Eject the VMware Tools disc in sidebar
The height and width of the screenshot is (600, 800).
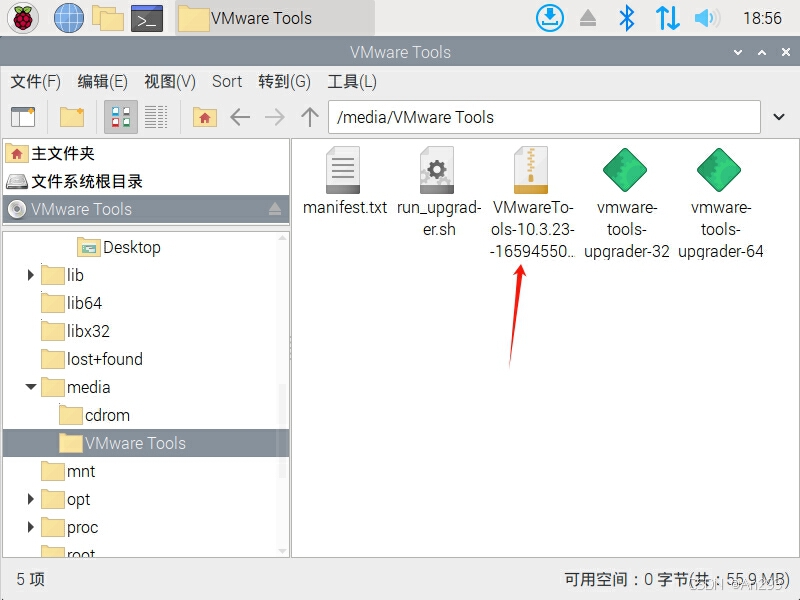275,209
